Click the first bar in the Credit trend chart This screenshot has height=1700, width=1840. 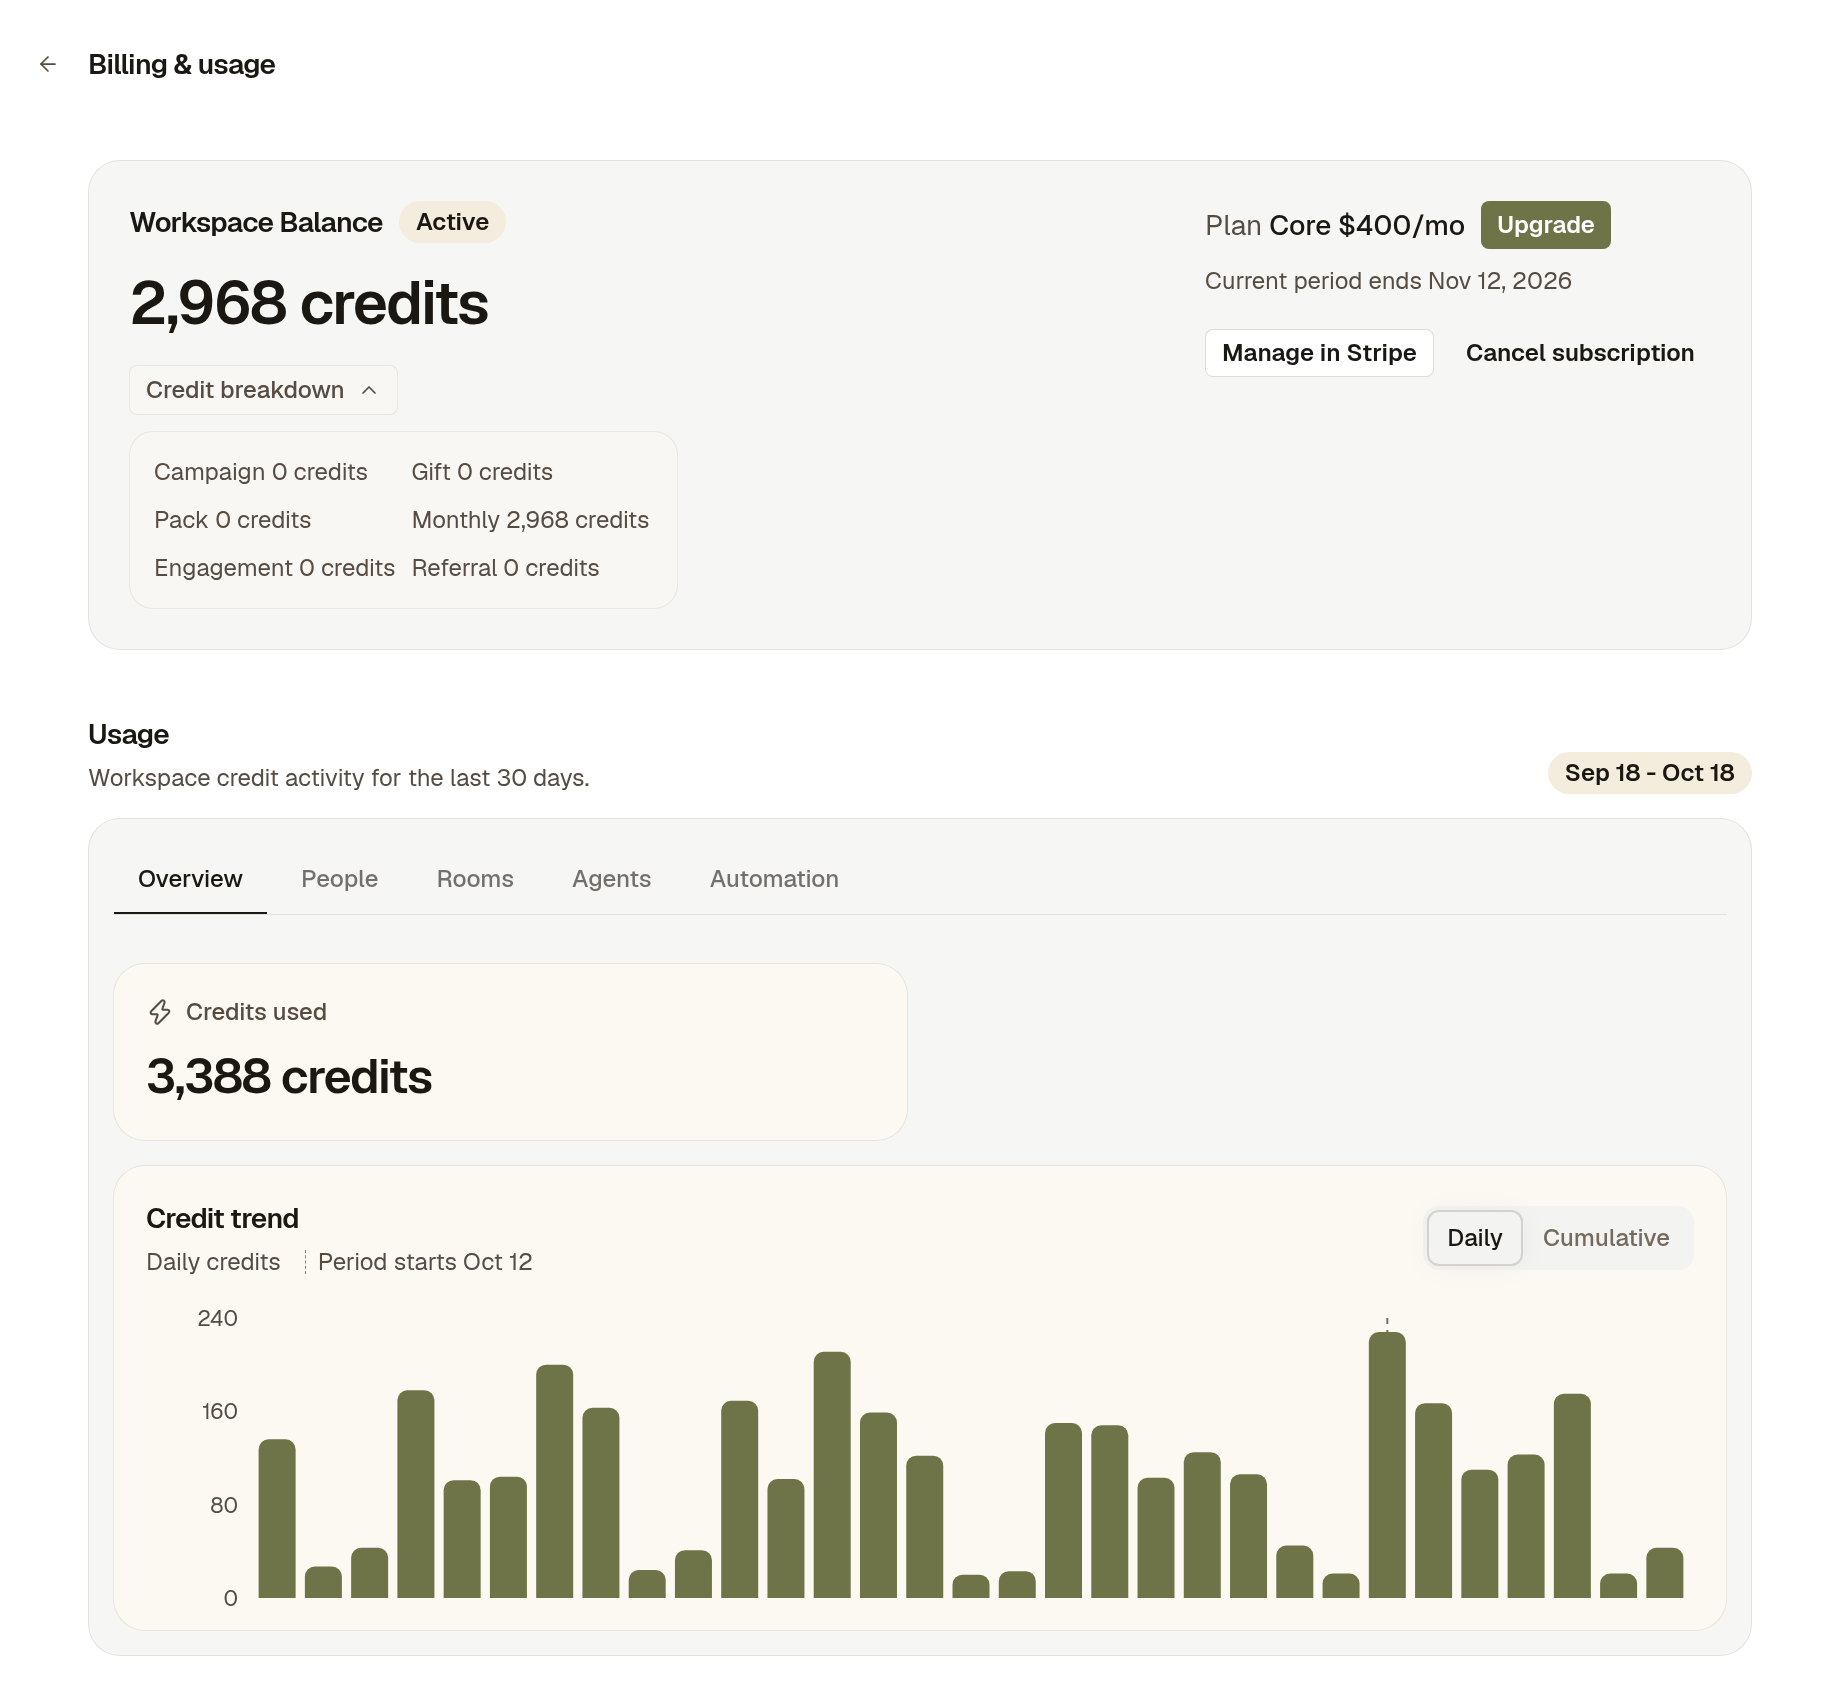pos(277,1518)
